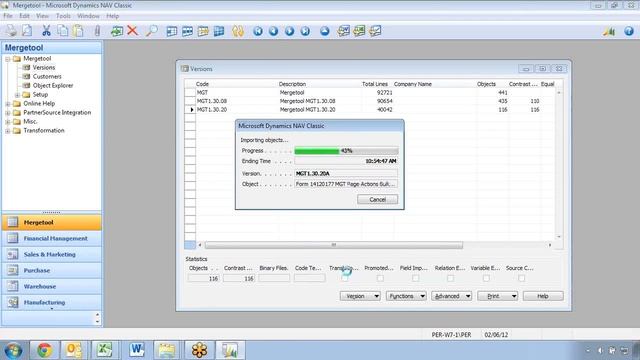This screenshot has width=640, height=360.
Task: Open the View menu
Action: tap(42, 16)
